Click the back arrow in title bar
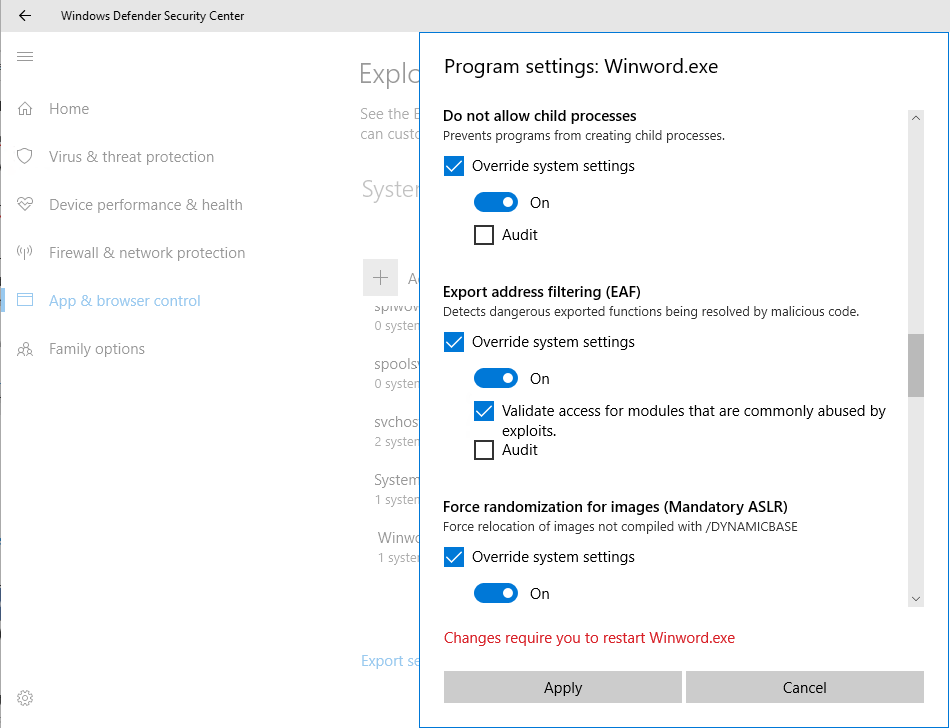This screenshot has height=728, width=950. click(25, 16)
